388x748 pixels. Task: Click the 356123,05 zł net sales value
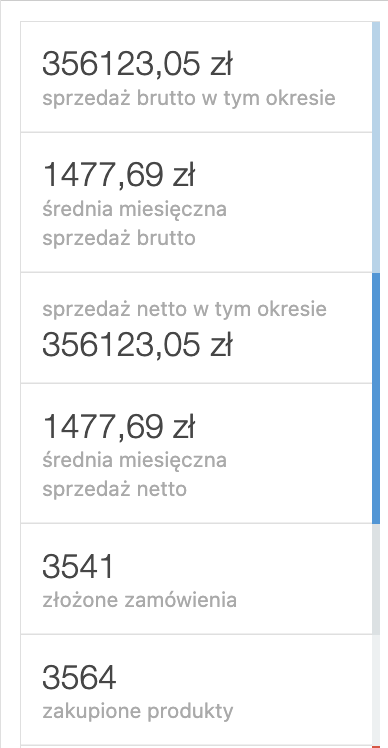137,344
